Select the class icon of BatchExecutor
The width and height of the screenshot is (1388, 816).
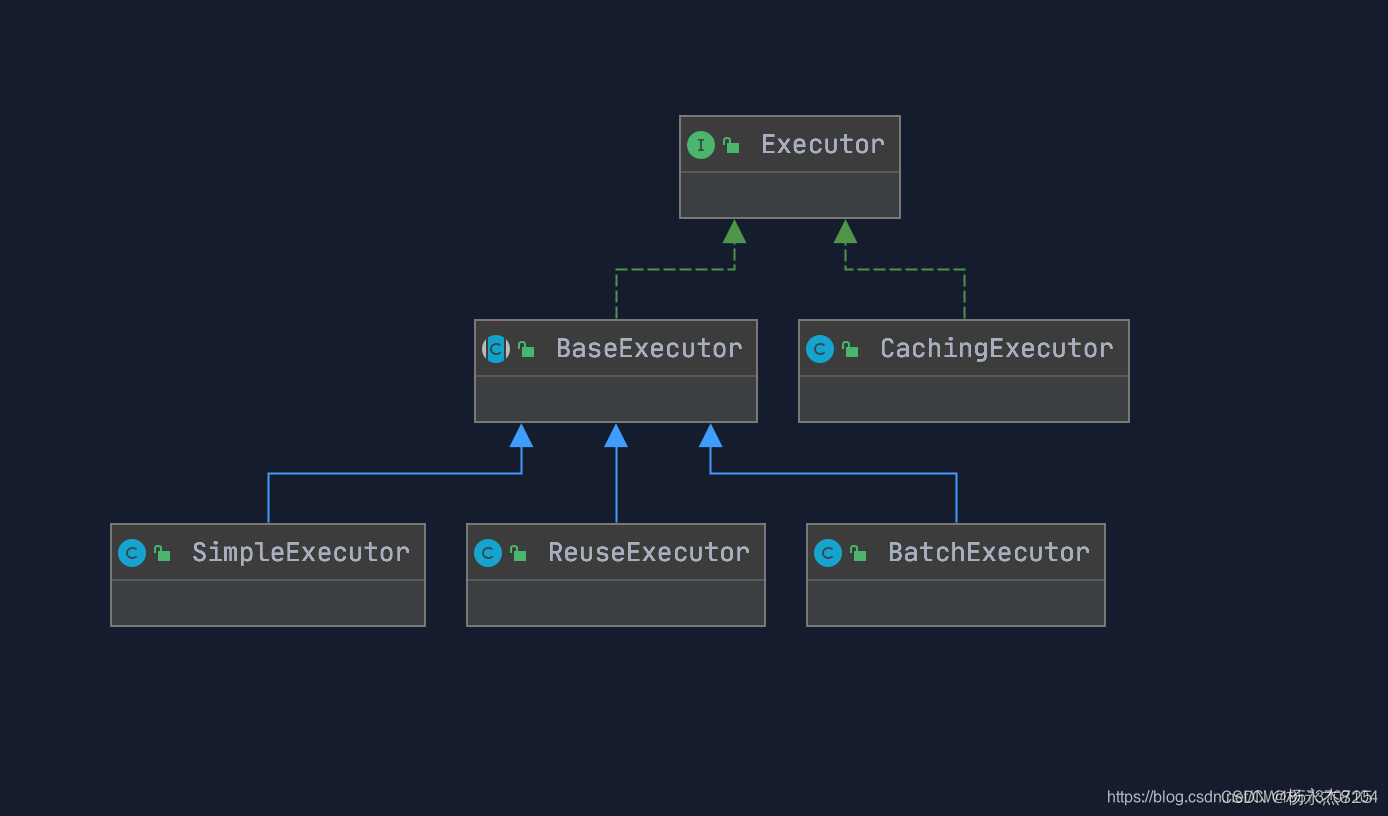[827, 552]
